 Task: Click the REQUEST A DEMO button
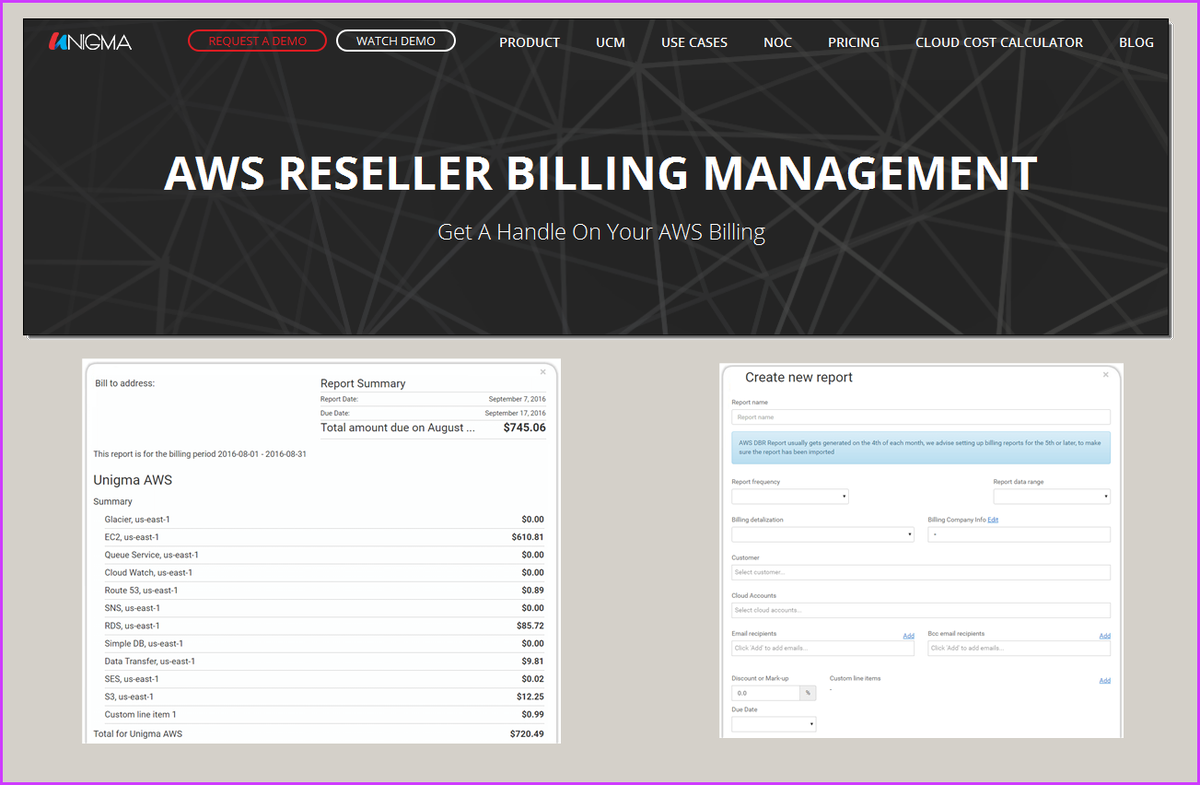[257, 41]
